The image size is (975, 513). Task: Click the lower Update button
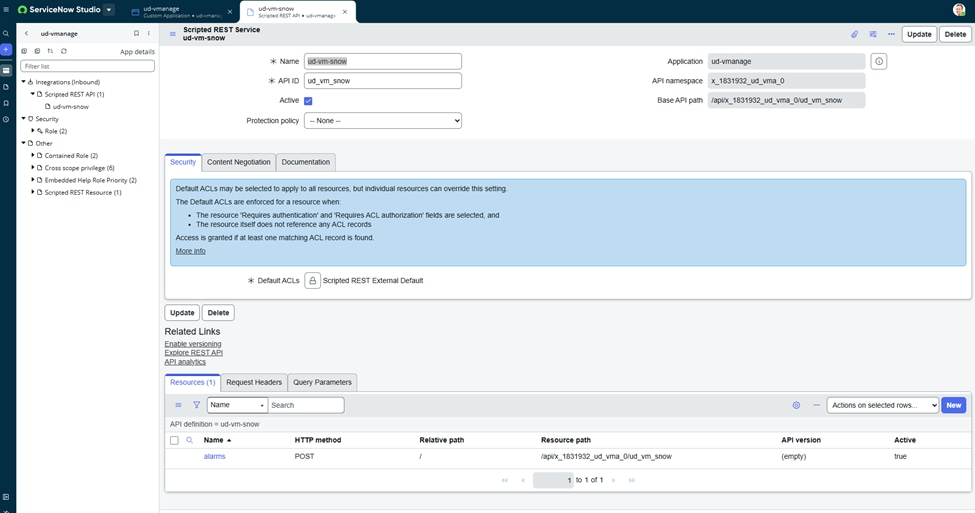[182, 313]
